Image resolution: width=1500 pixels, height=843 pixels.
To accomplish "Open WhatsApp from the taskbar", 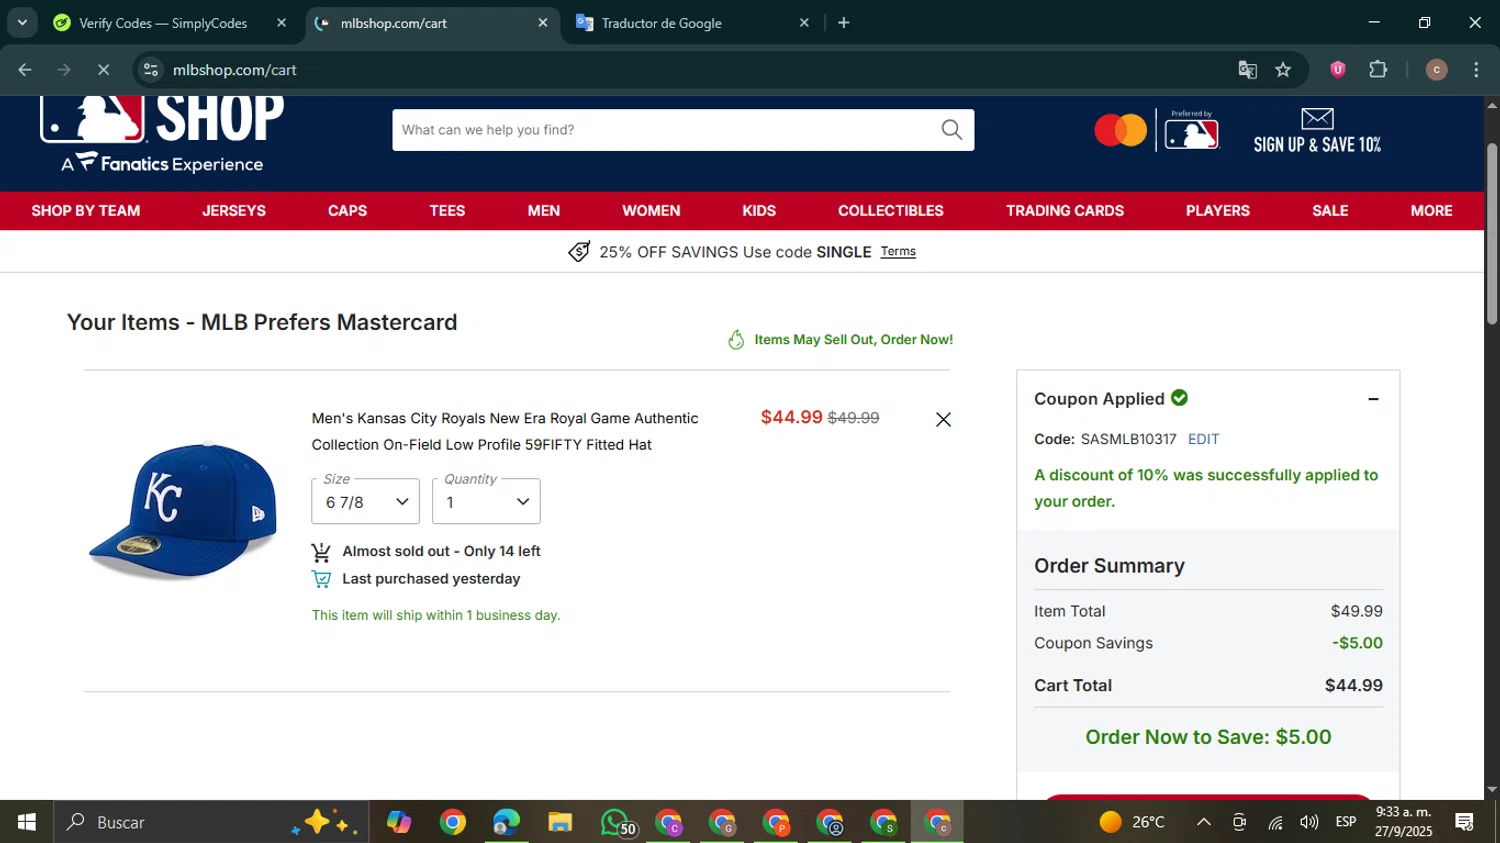I will (x=617, y=822).
